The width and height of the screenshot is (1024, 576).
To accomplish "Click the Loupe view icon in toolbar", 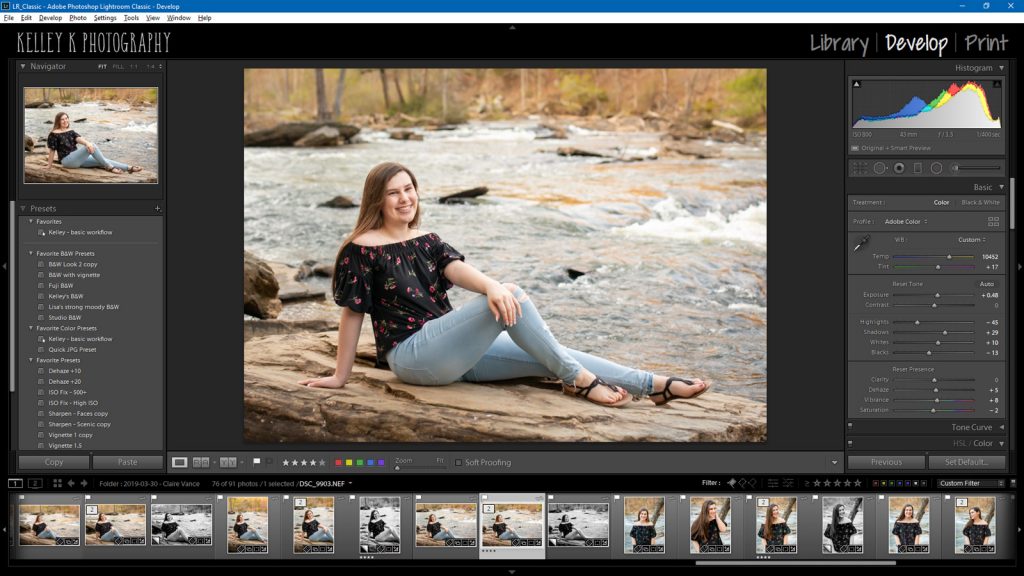I will [179, 462].
